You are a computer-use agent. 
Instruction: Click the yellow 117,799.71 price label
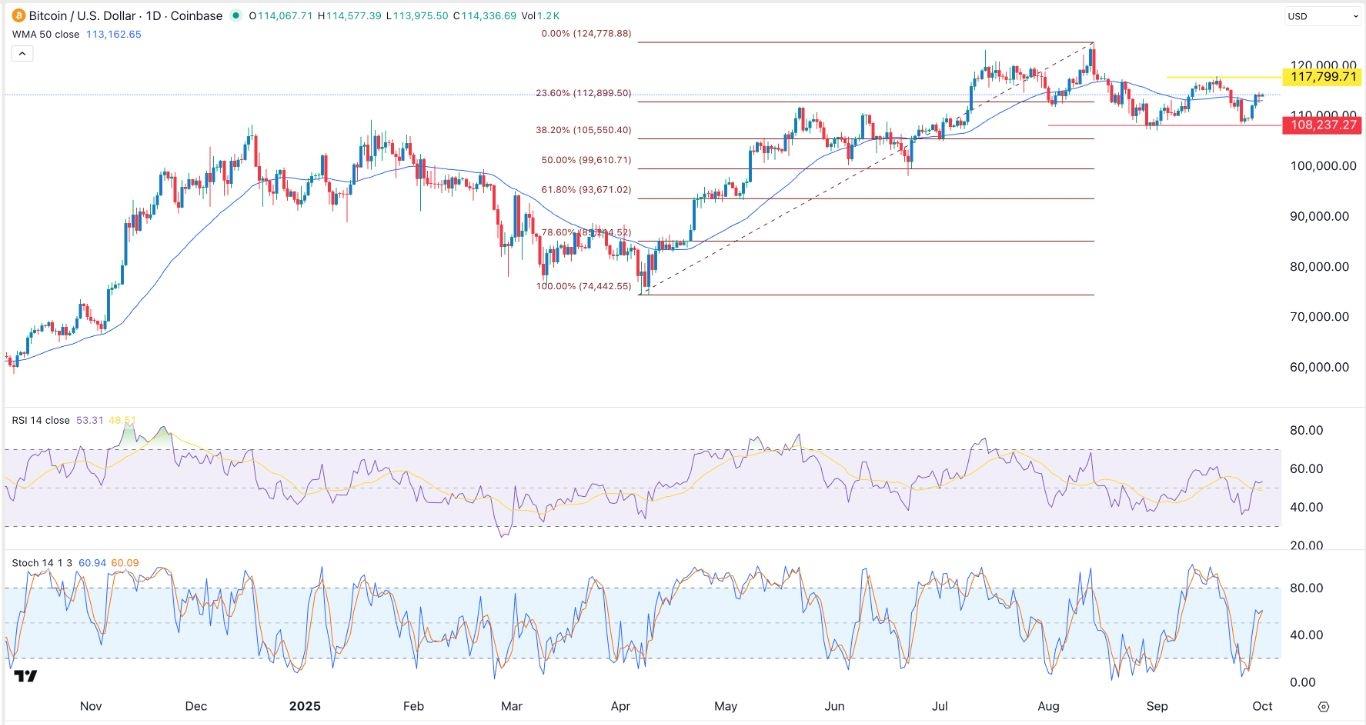[x=1323, y=77]
